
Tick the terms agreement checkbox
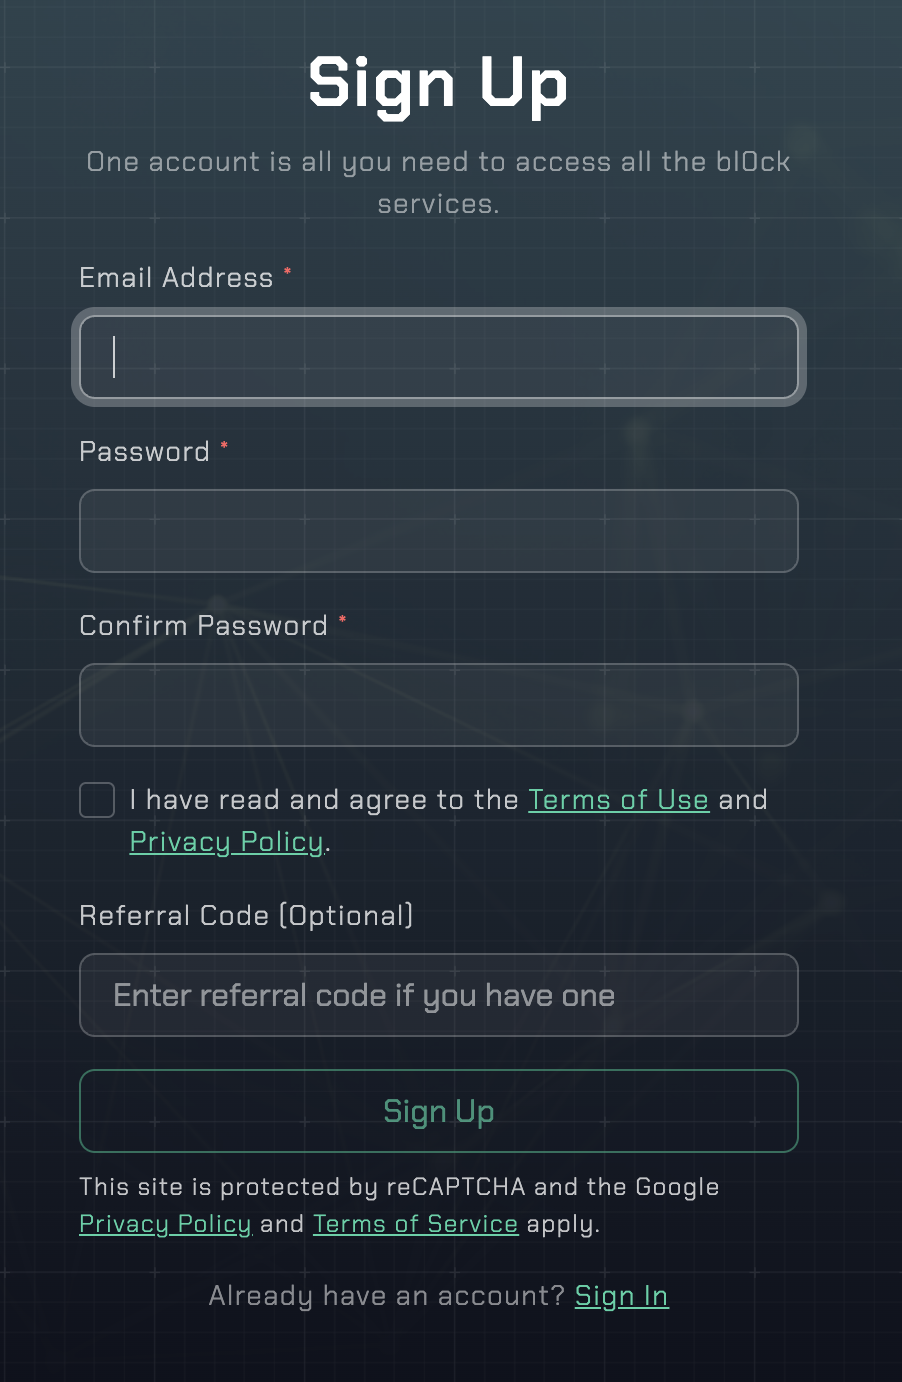pyautogui.click(x=97, y=800)
